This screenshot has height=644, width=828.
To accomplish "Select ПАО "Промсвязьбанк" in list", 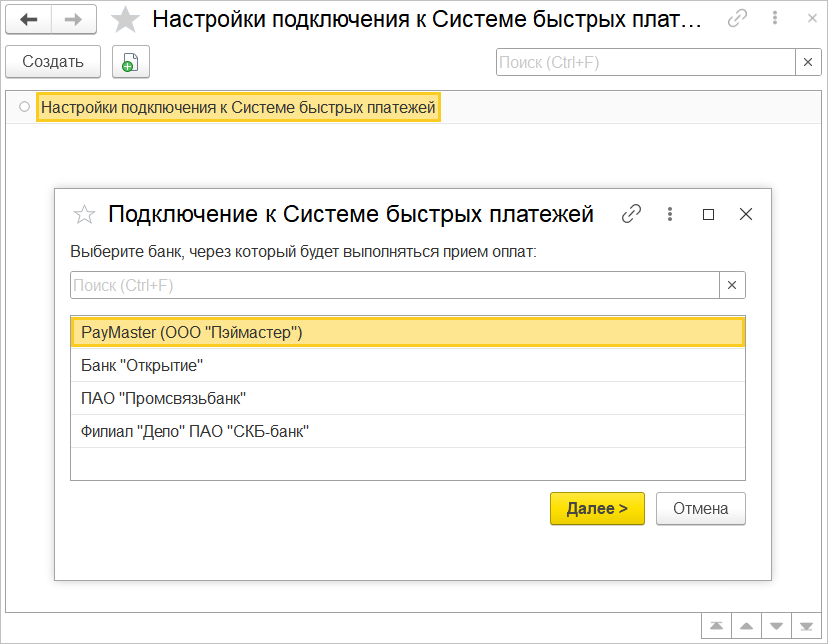I will pos(408,398).
